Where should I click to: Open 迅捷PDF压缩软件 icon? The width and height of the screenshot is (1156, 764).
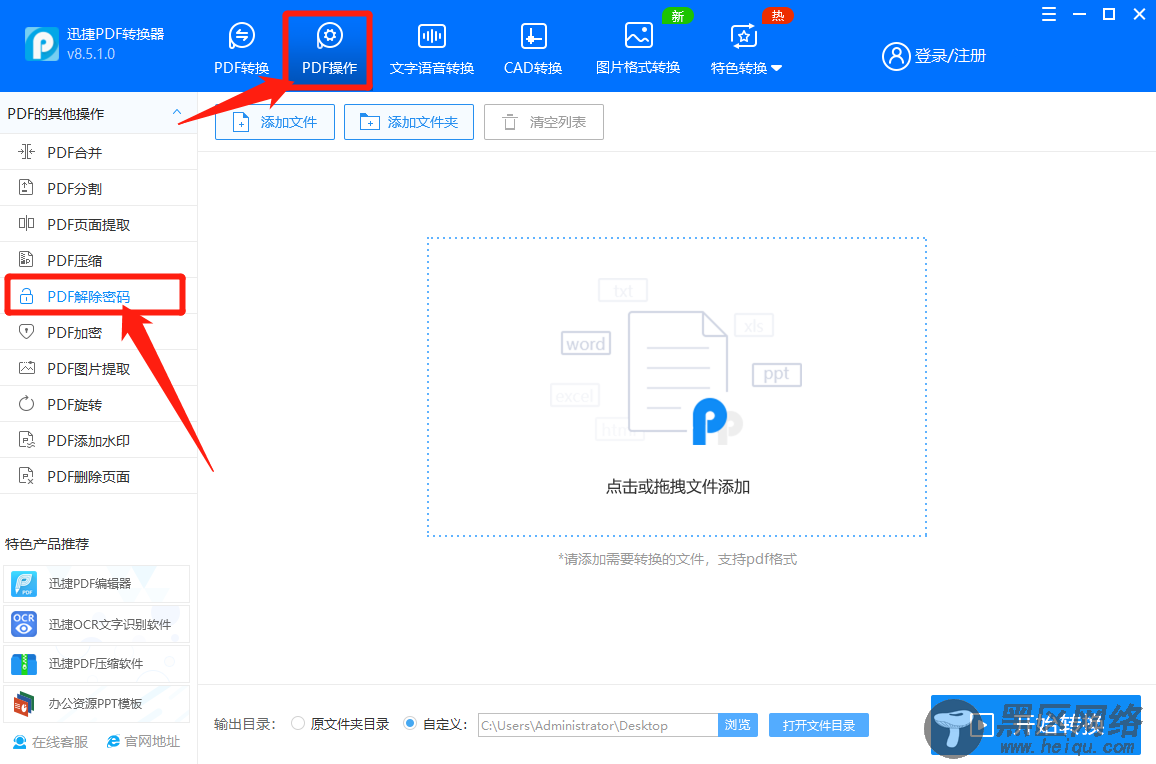click(x=24, y=664)
